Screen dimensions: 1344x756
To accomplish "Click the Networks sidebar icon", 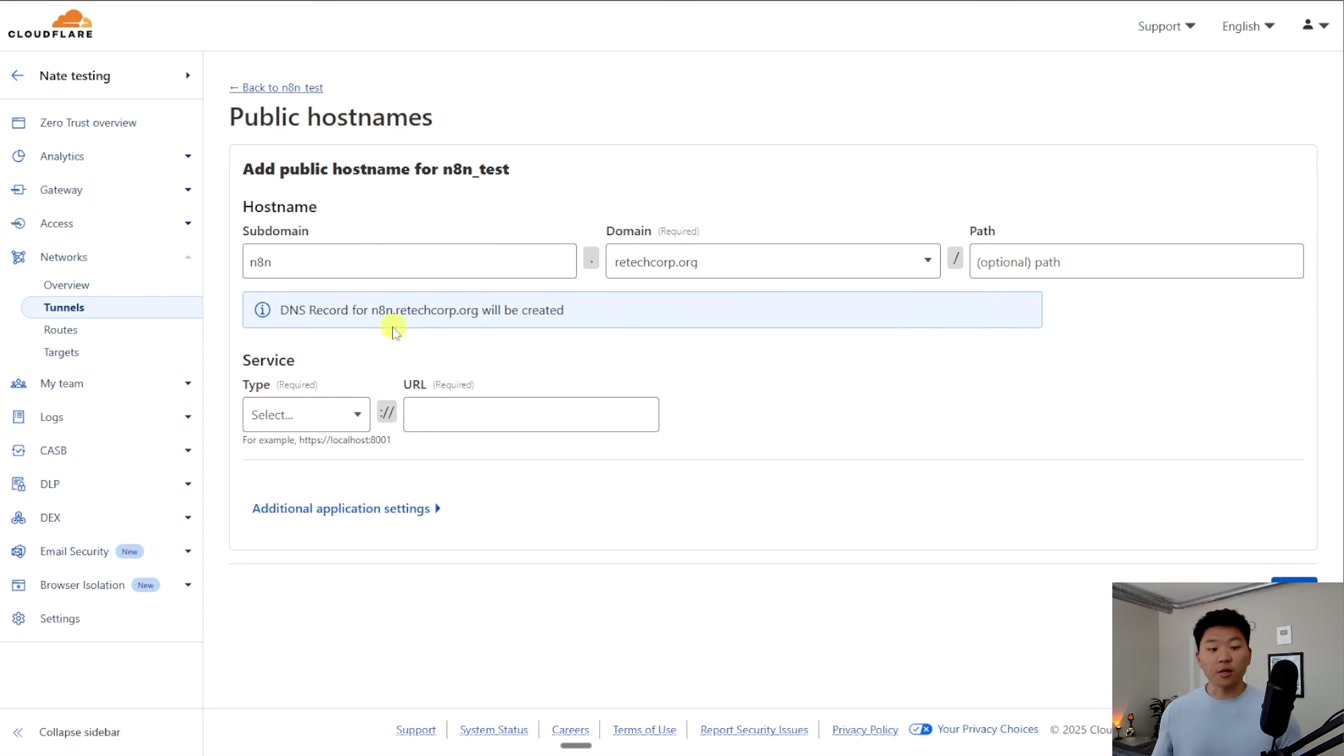I will click(x=18, y=257).
